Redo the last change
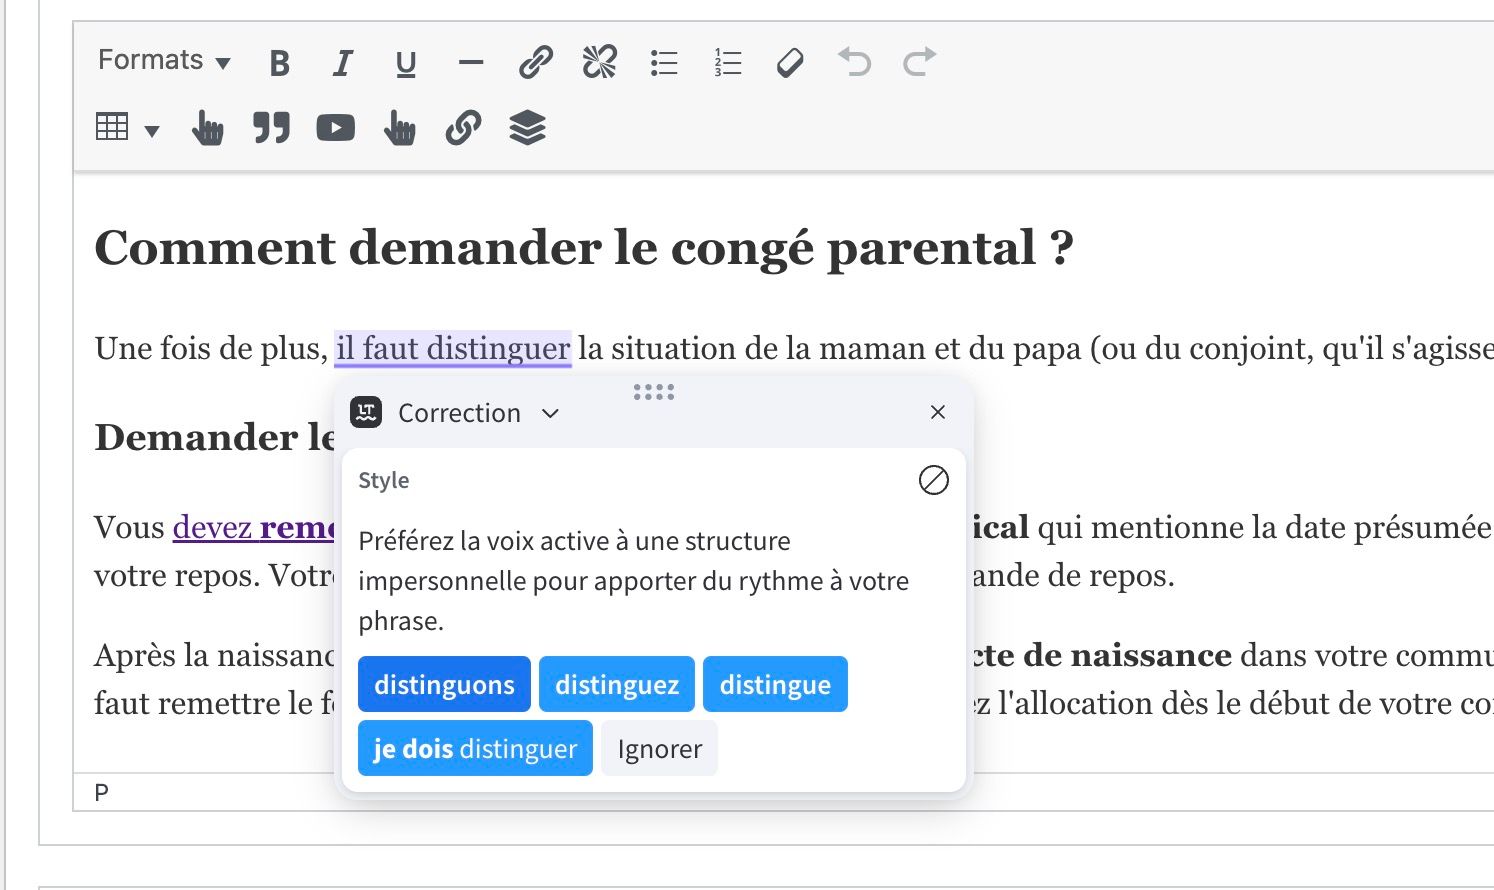Screen dimensions: 1494x890 [x=917, y=62]
